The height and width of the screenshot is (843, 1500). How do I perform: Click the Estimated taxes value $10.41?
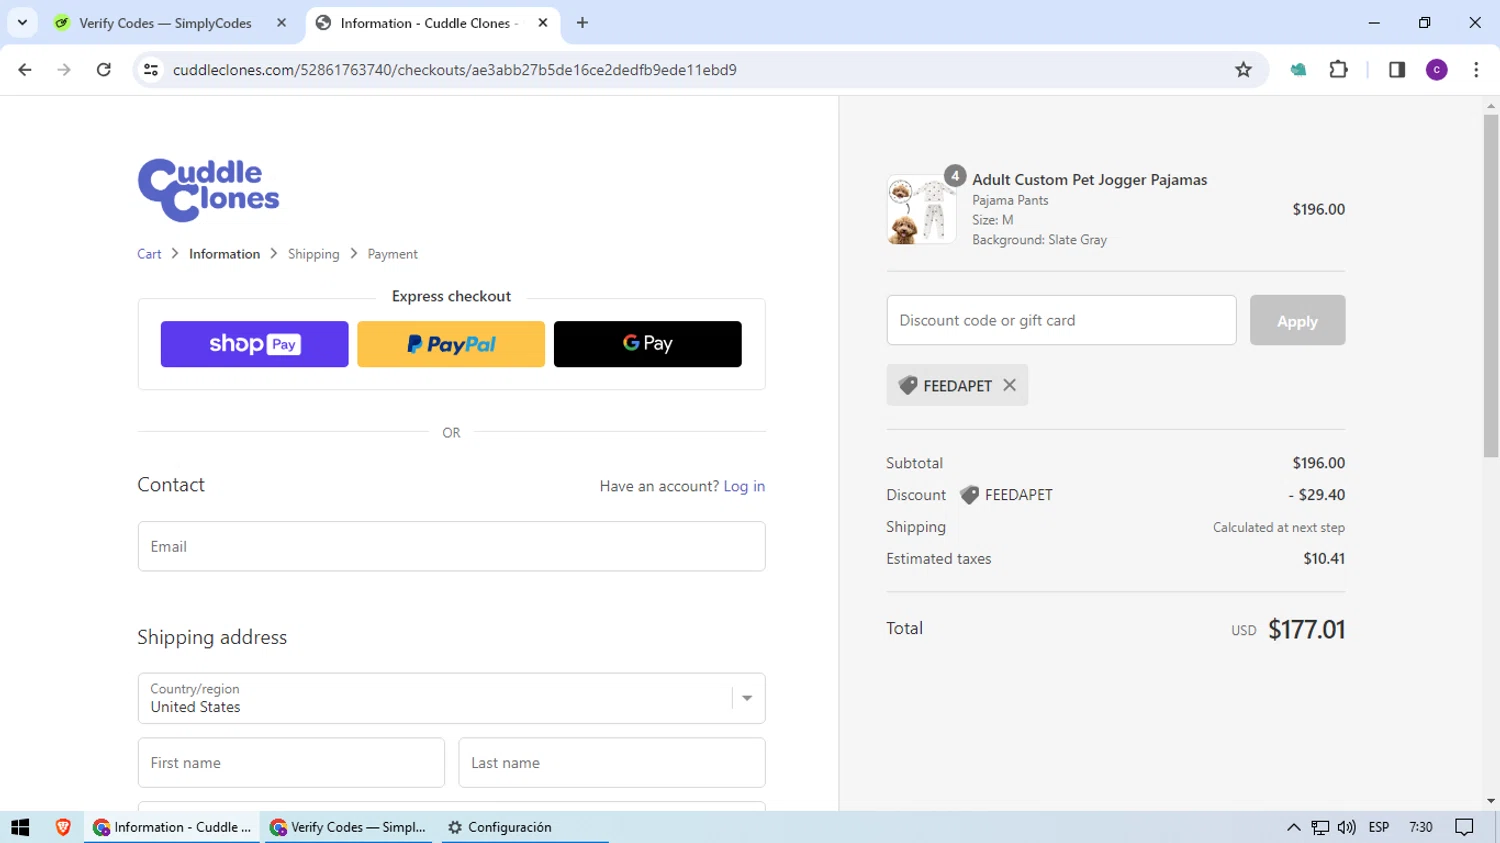pos(1324,559)
